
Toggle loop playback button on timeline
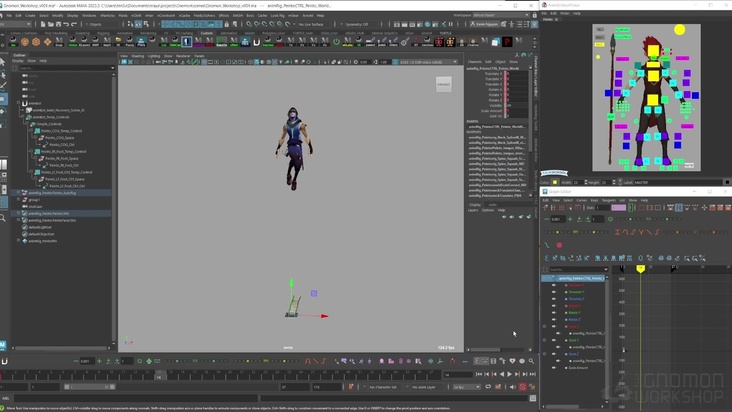[x=488, y=387]
